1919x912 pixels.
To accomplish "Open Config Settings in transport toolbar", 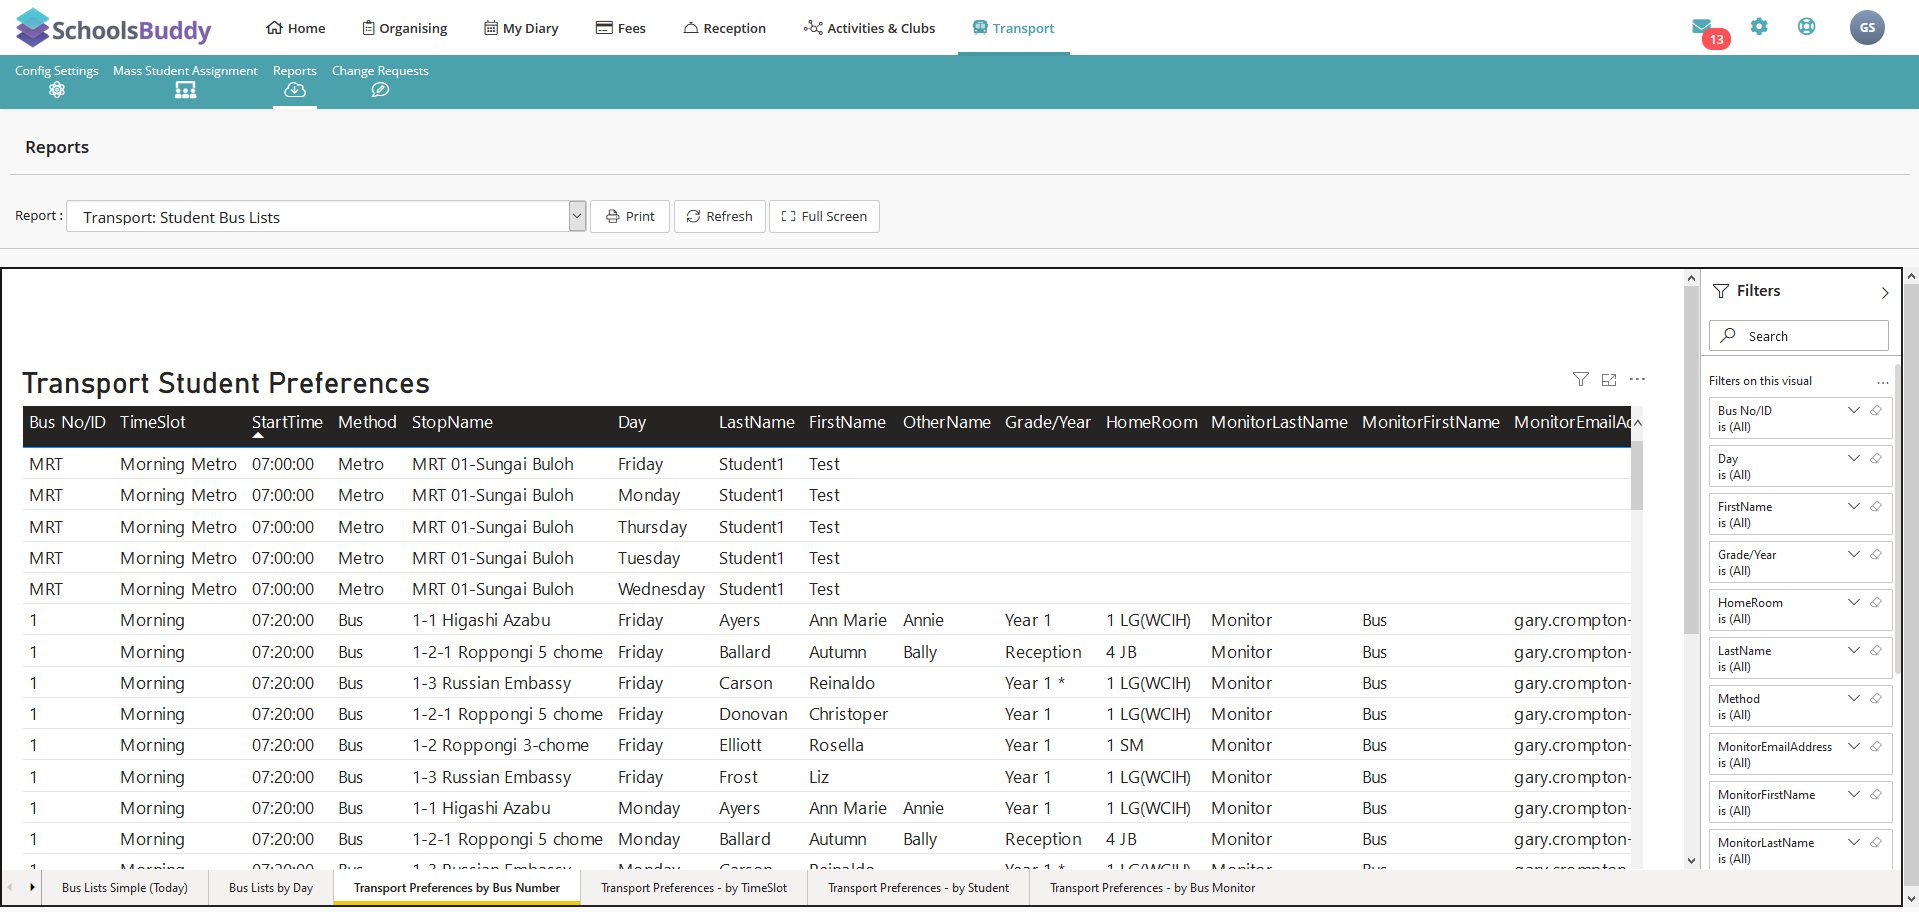I will [57, 81].
